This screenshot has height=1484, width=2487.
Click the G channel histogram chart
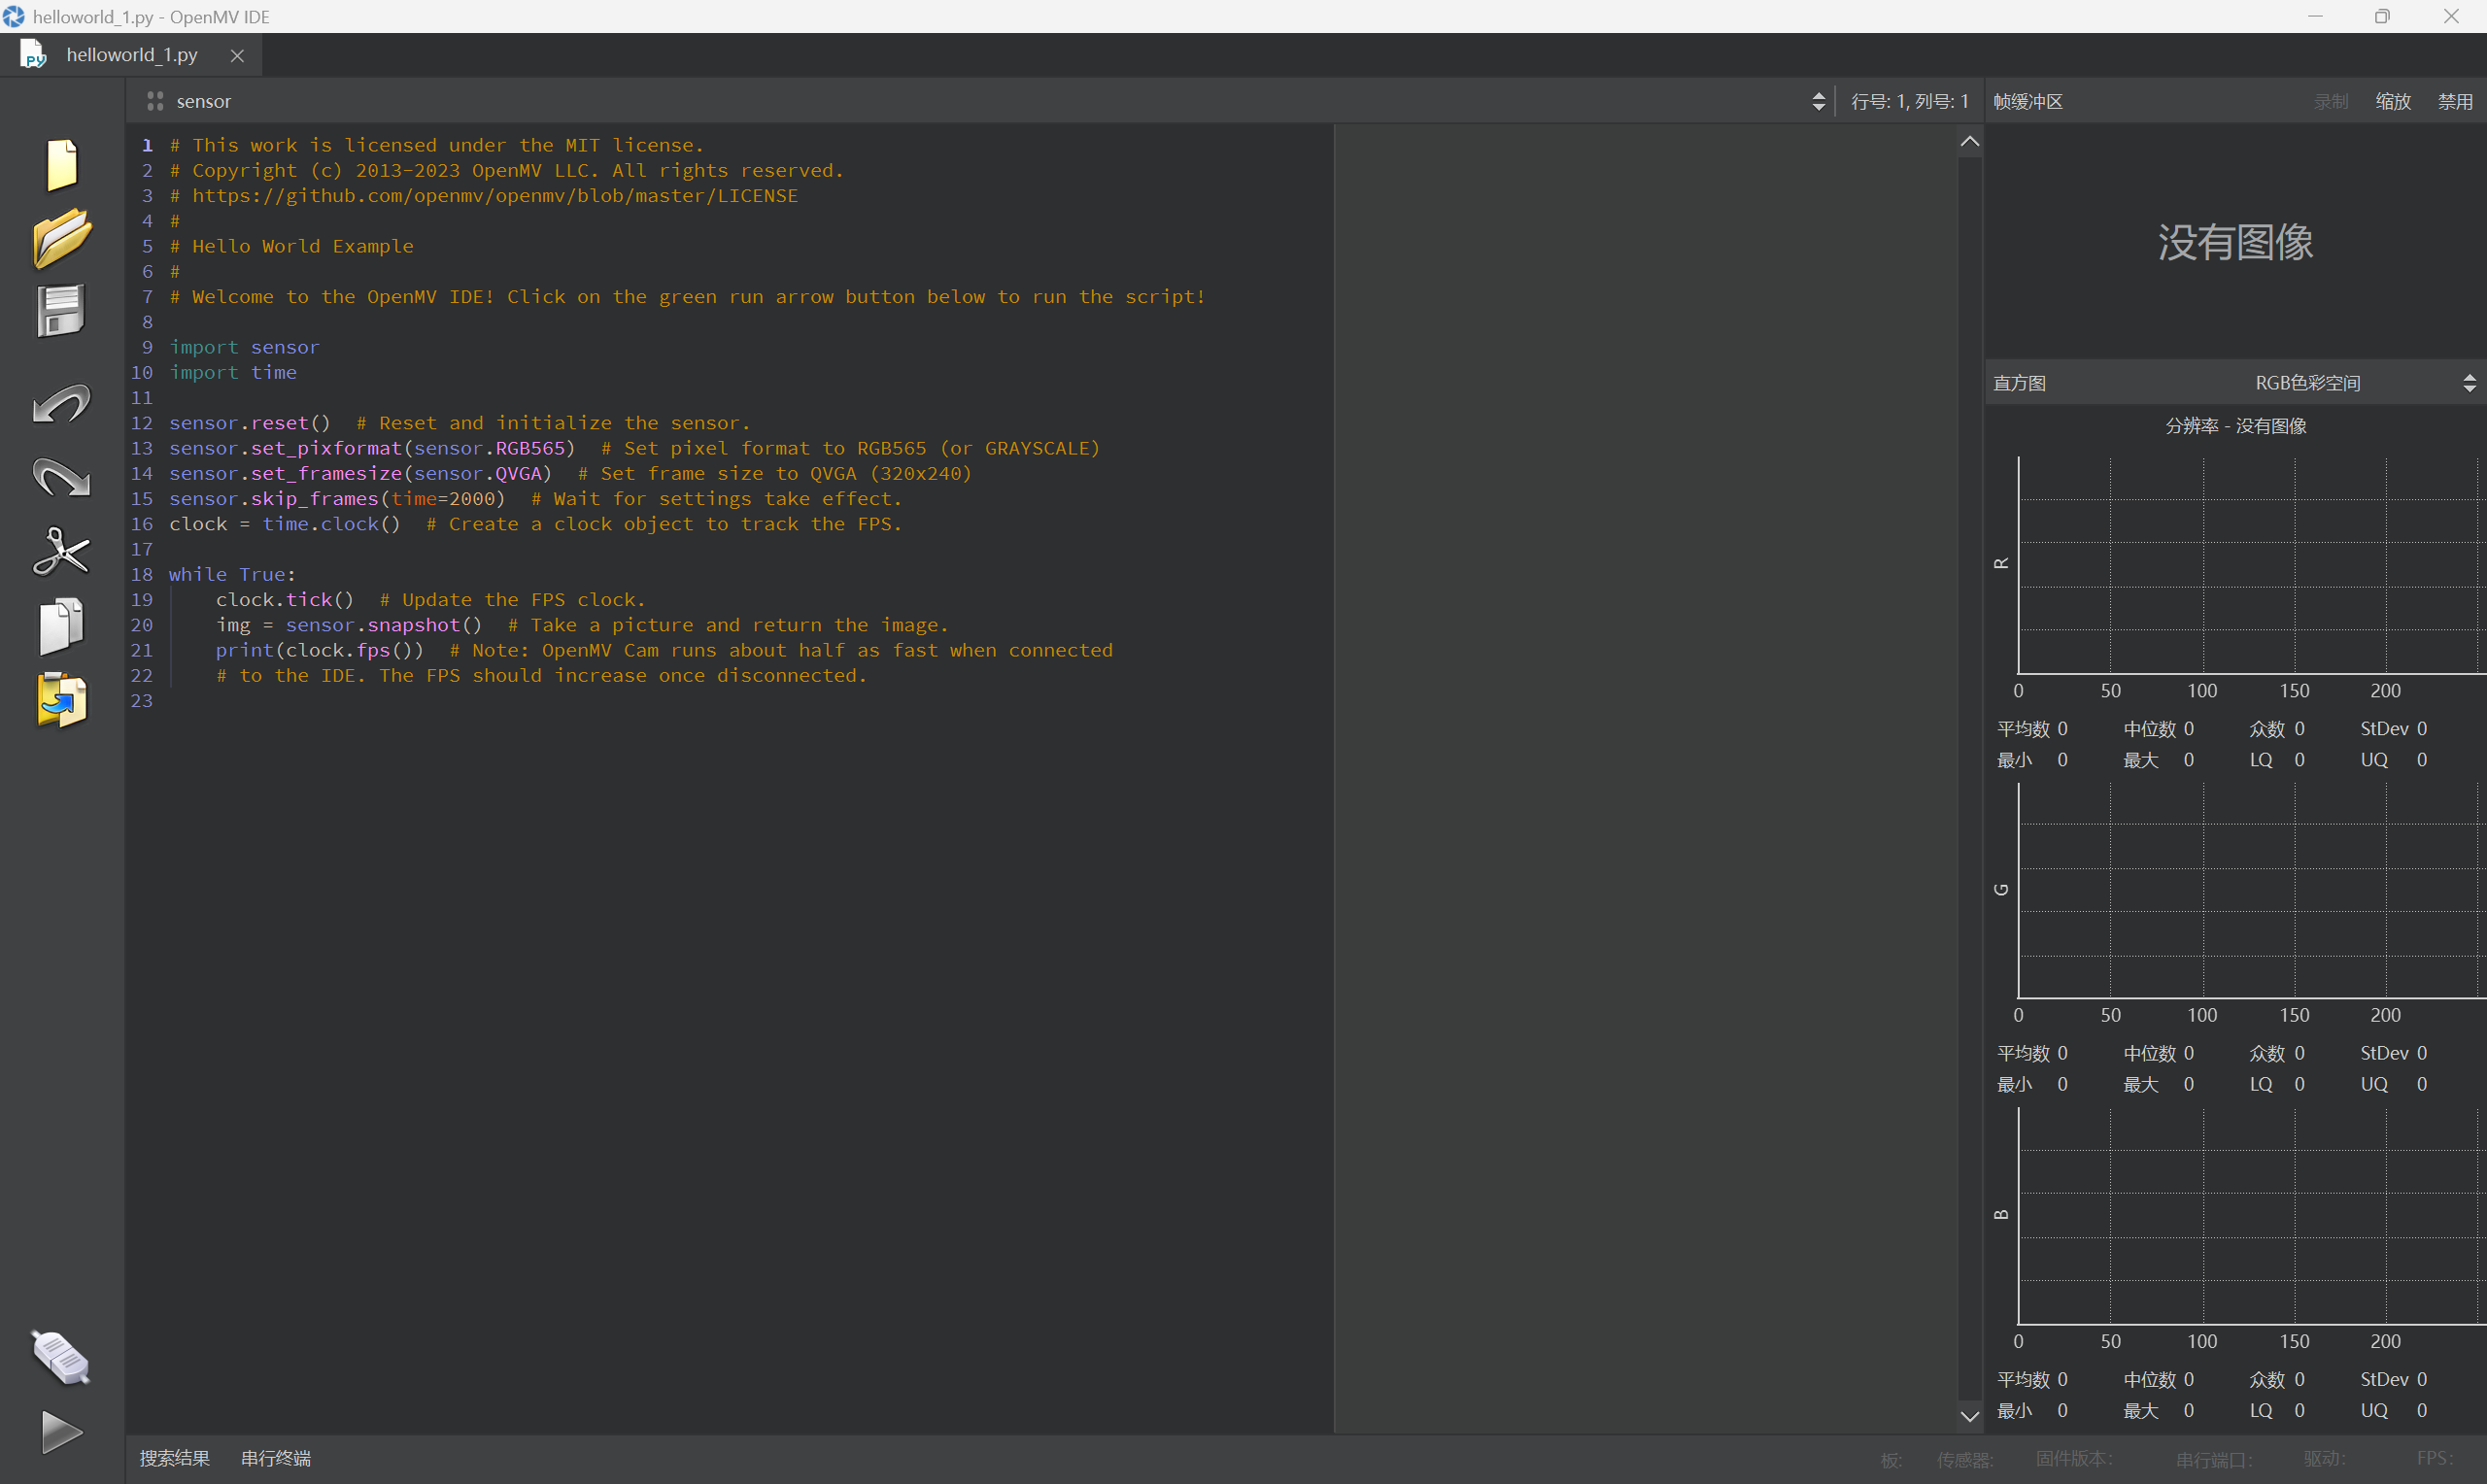2250,890
